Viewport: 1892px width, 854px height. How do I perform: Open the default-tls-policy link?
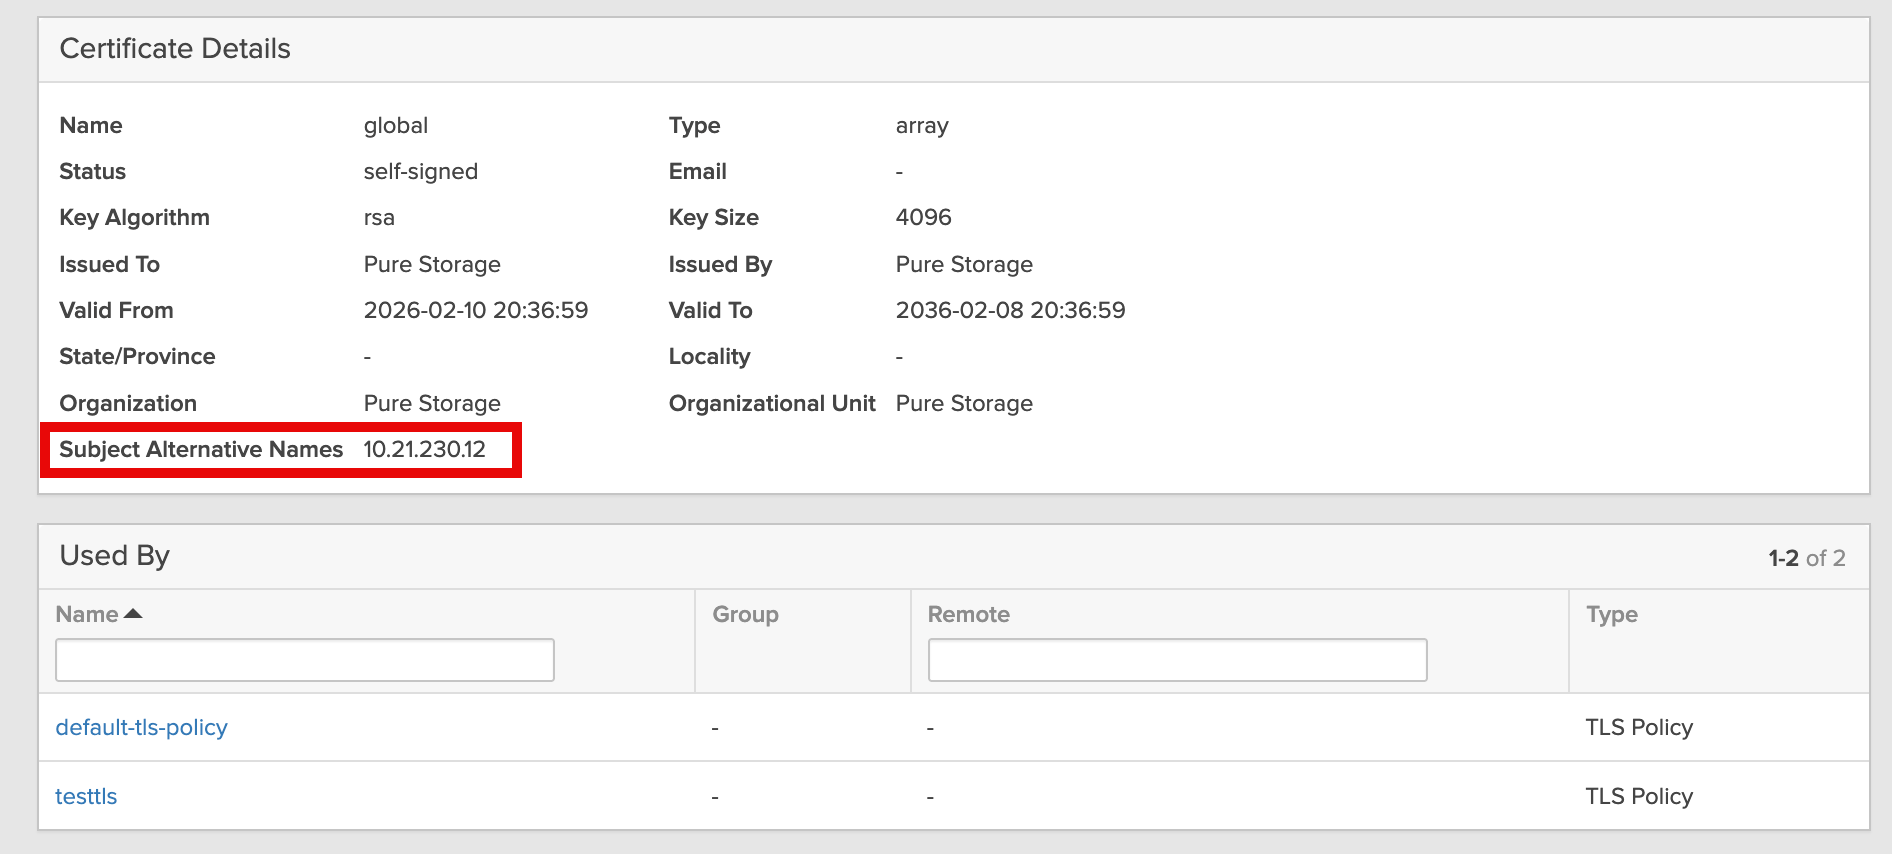pos(141,727)
